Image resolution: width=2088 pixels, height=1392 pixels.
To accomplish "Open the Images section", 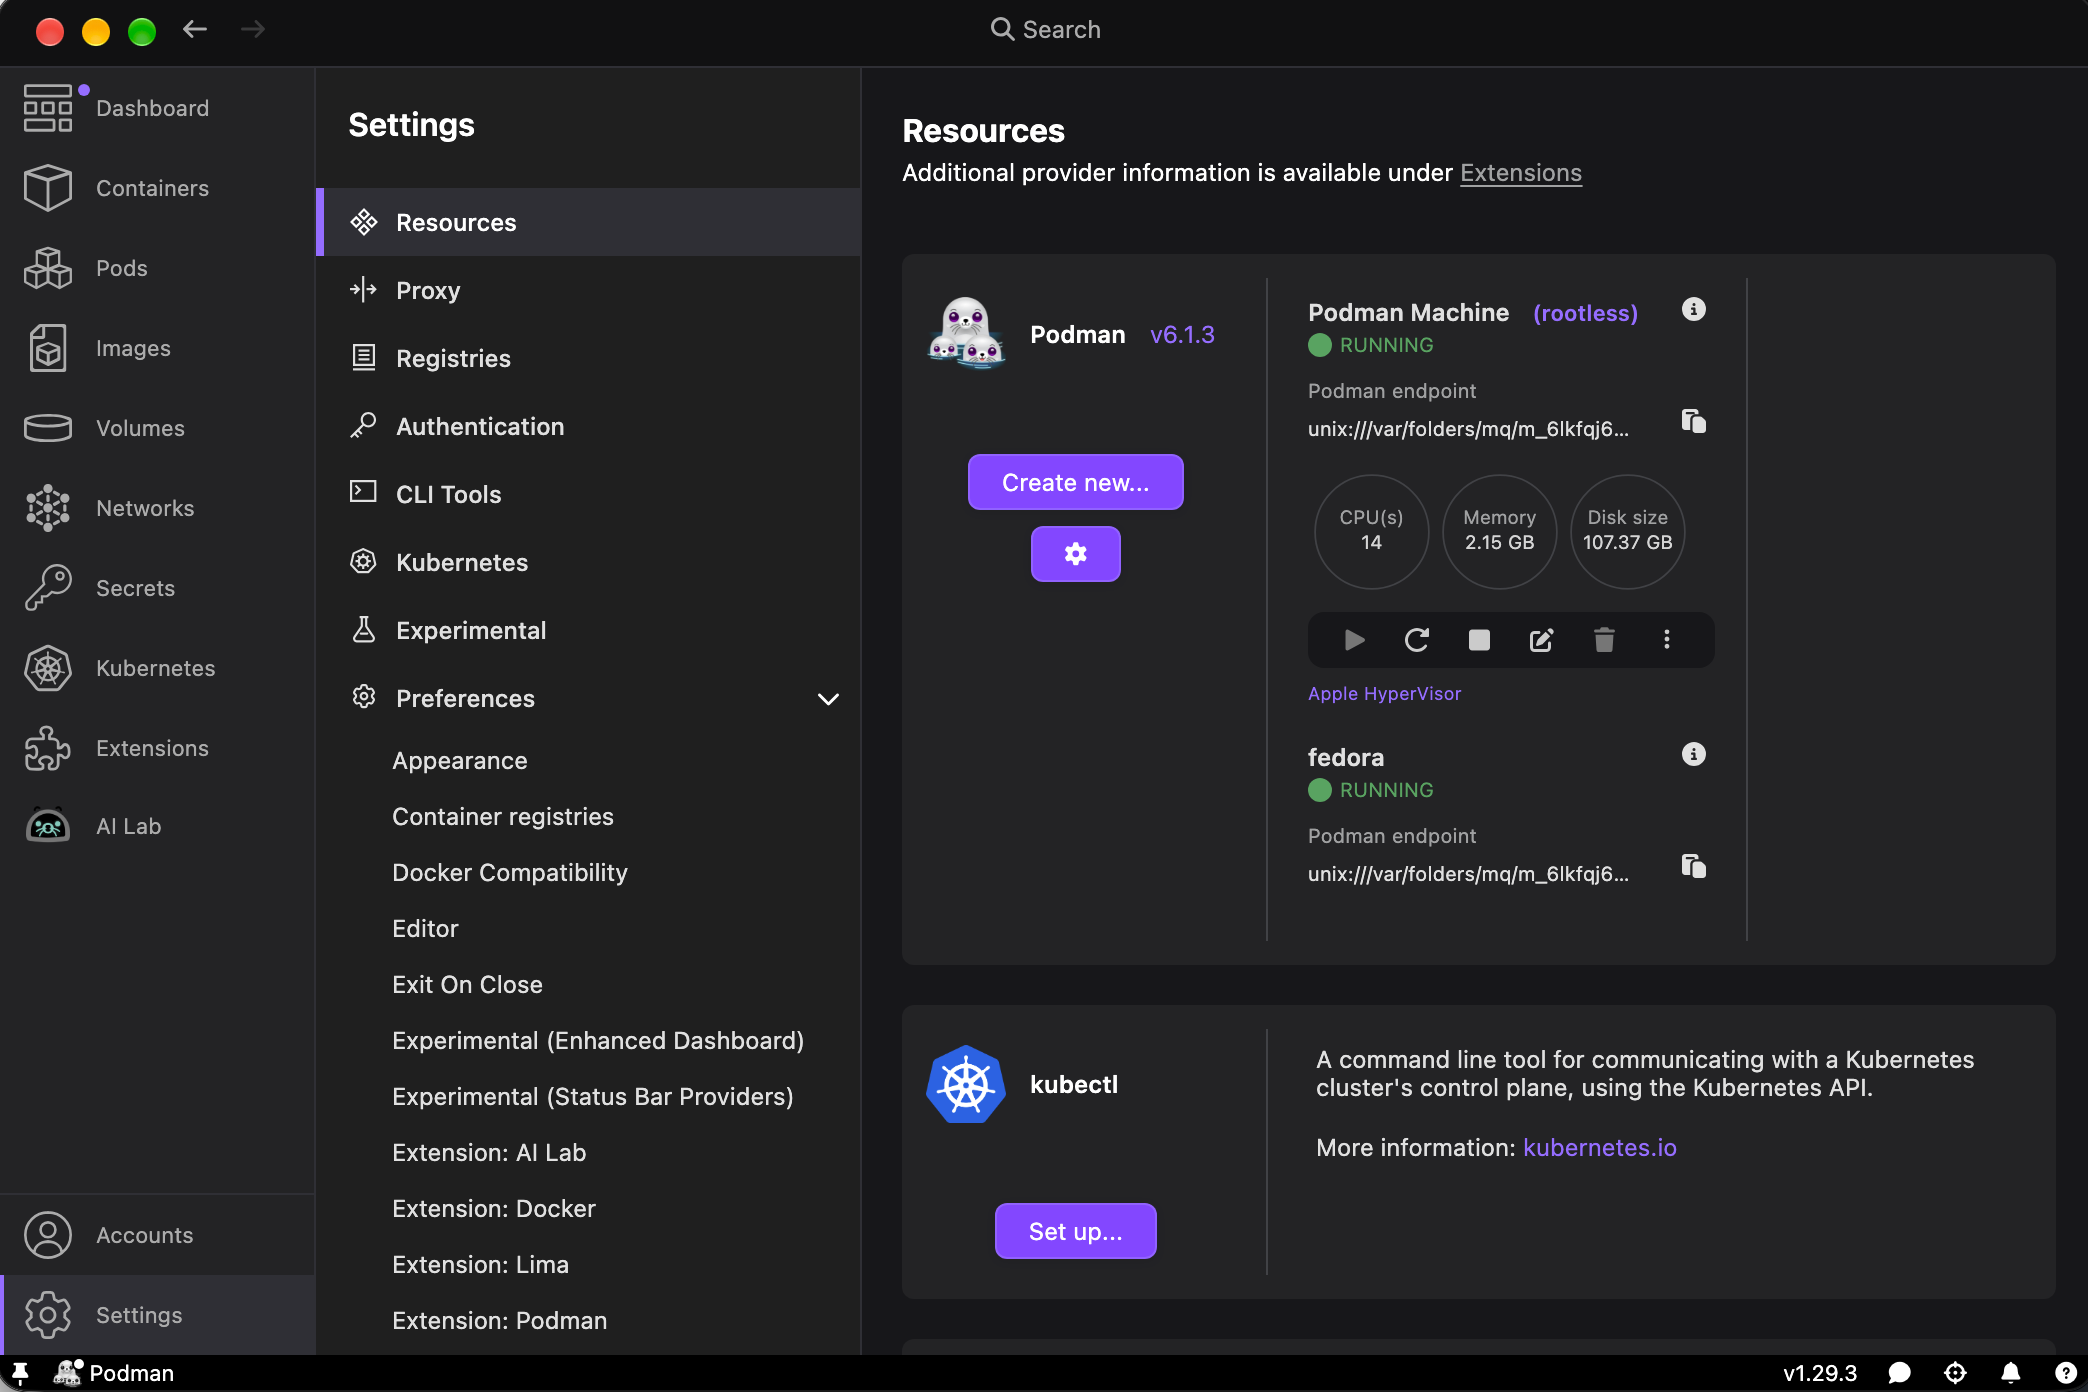I will pyautogui.click(x=157, y=348).
